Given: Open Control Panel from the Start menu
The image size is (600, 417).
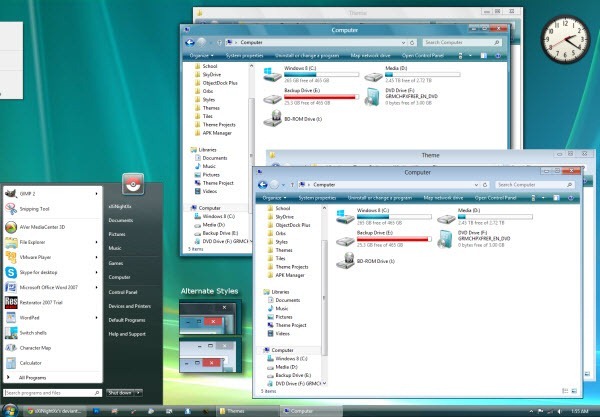Looking at the screenshot, I should coord(122,292).
